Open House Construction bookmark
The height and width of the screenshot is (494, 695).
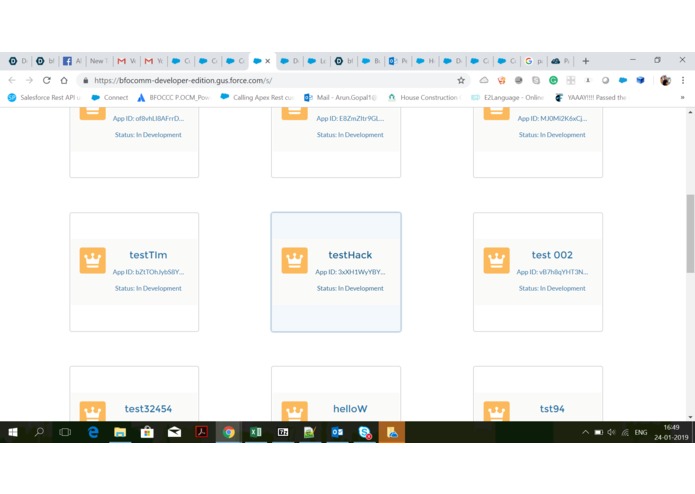[x=425, y=97]
